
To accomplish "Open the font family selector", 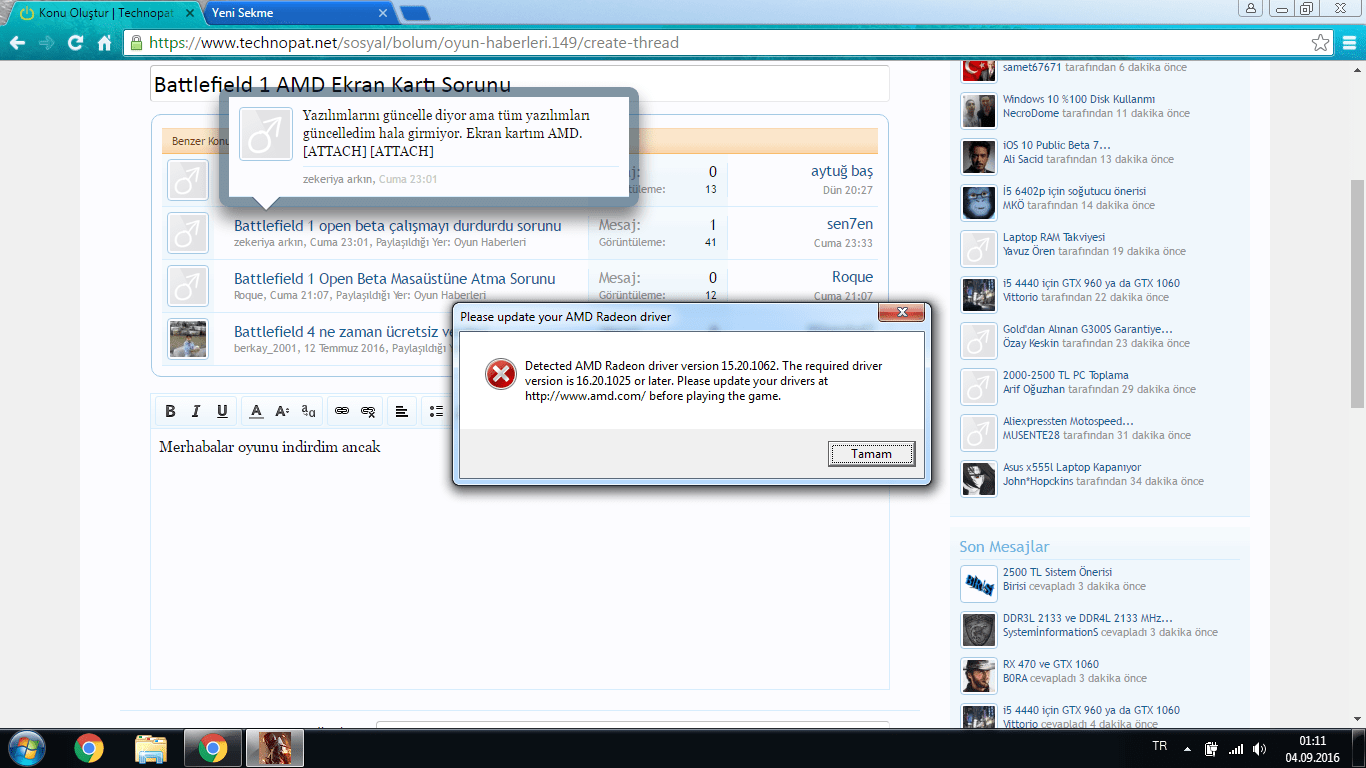I will click(308, 411).
